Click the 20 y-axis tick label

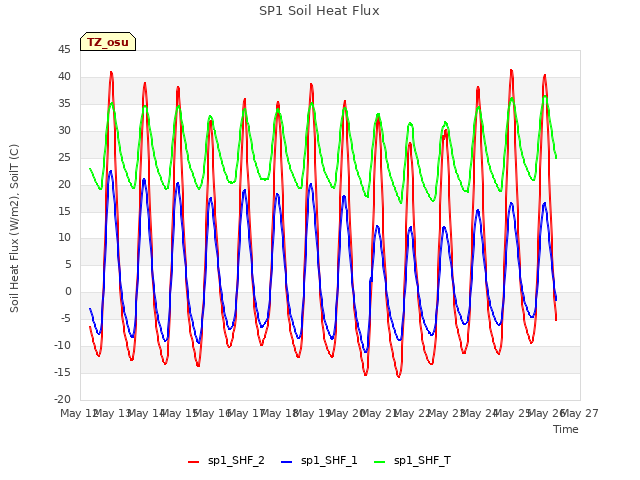click(64, 184)
